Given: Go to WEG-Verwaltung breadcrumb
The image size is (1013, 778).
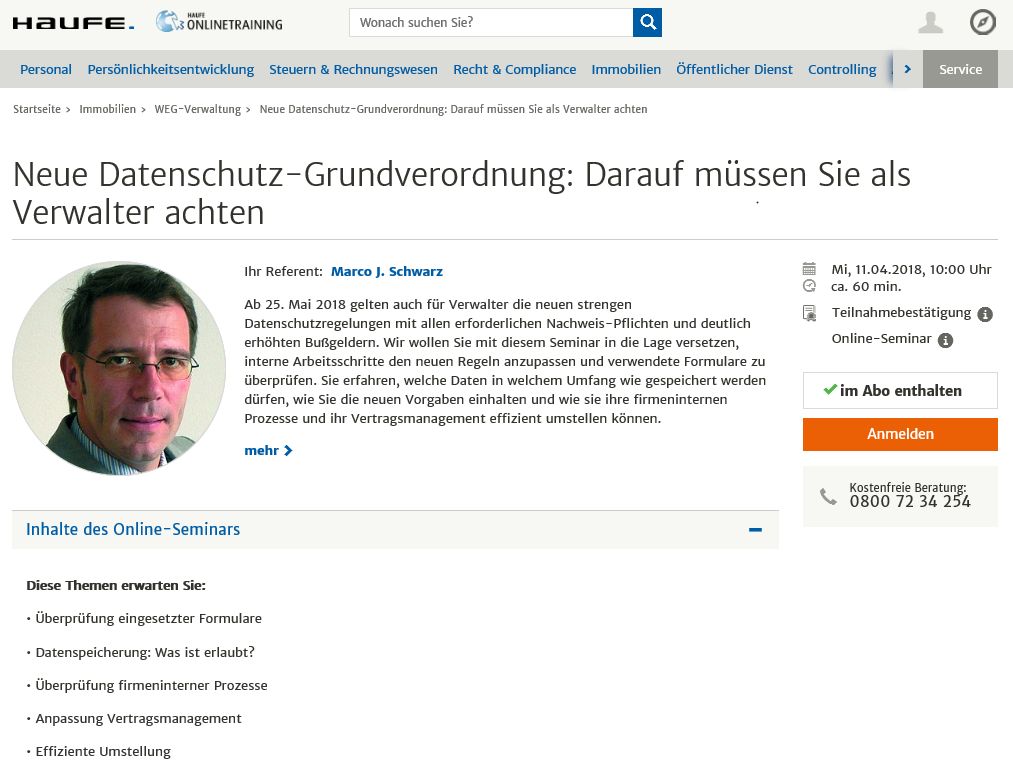Looking at the screenshot, I should [x=197, y=109].
